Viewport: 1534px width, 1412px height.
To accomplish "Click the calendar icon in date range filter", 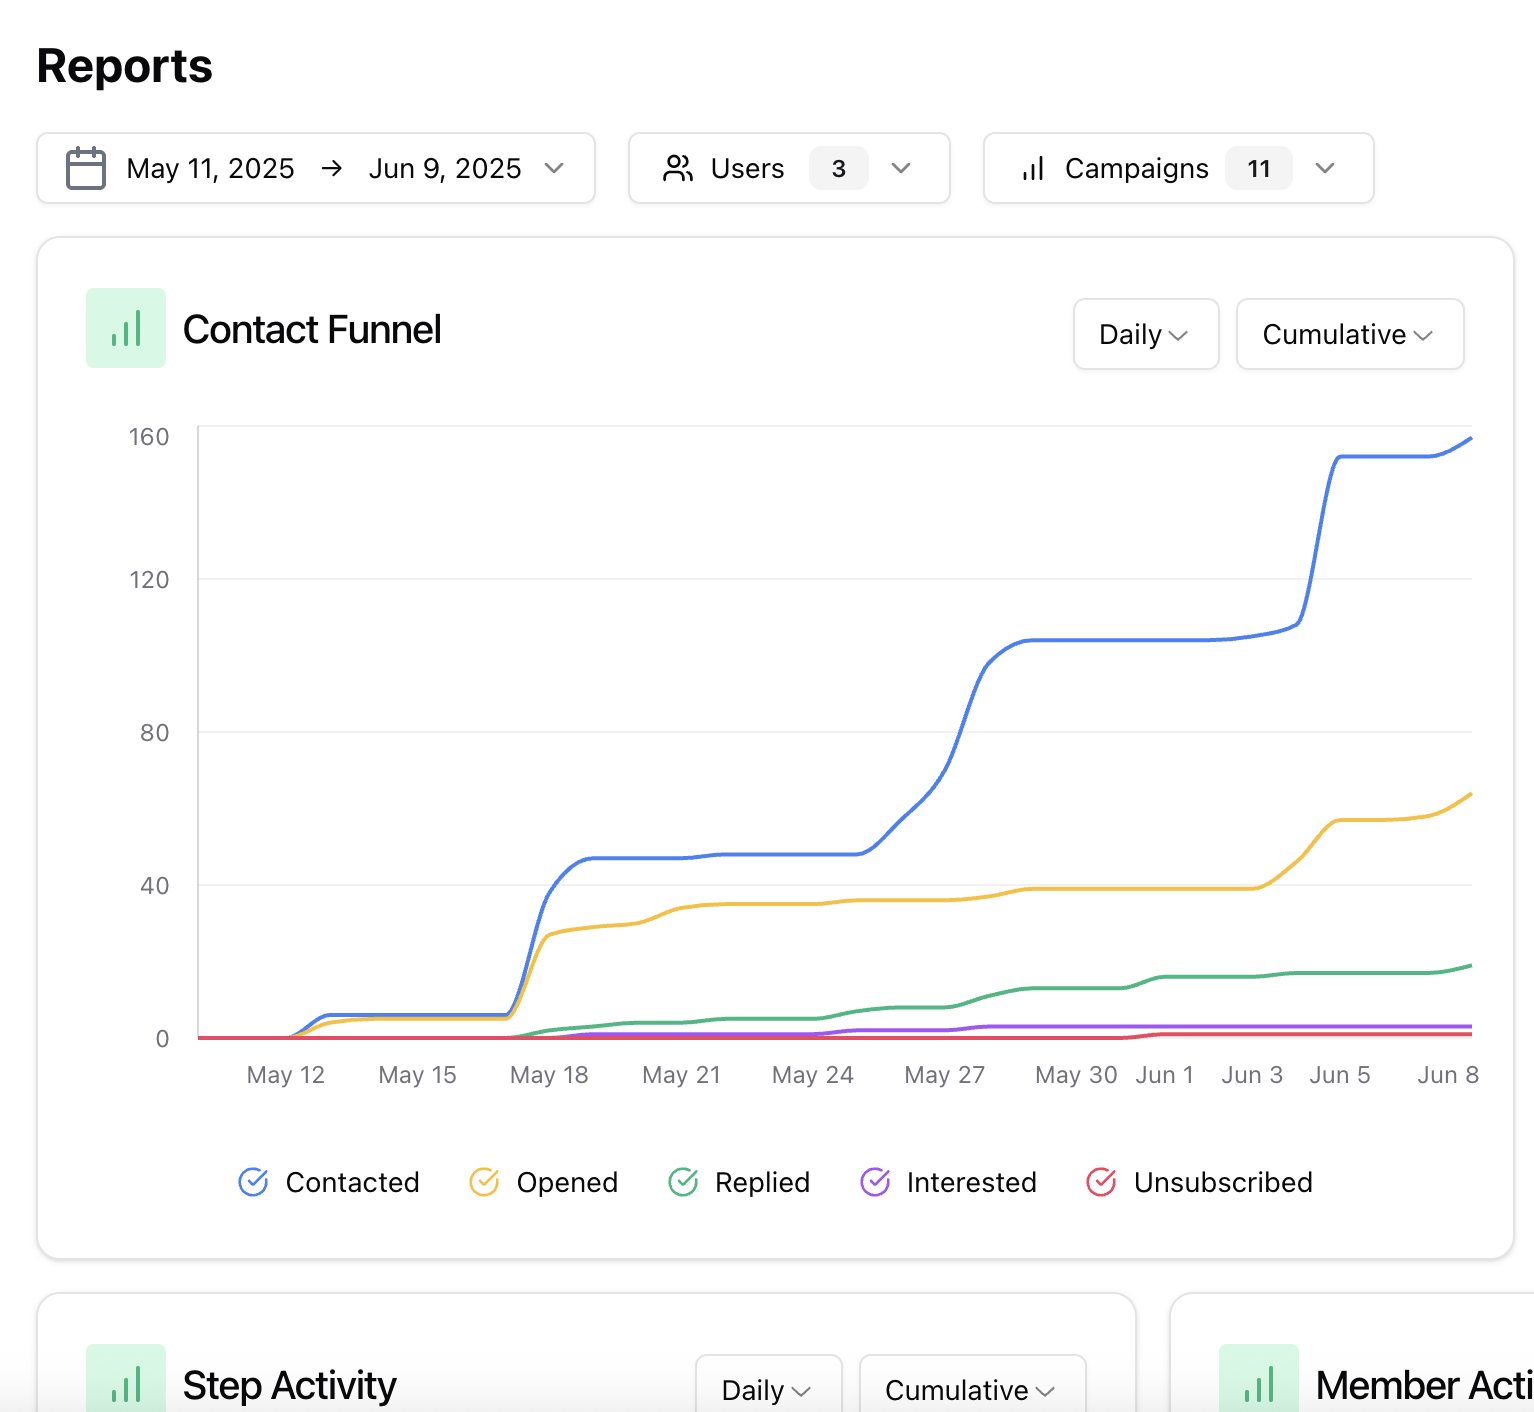I will coord(84,168).
